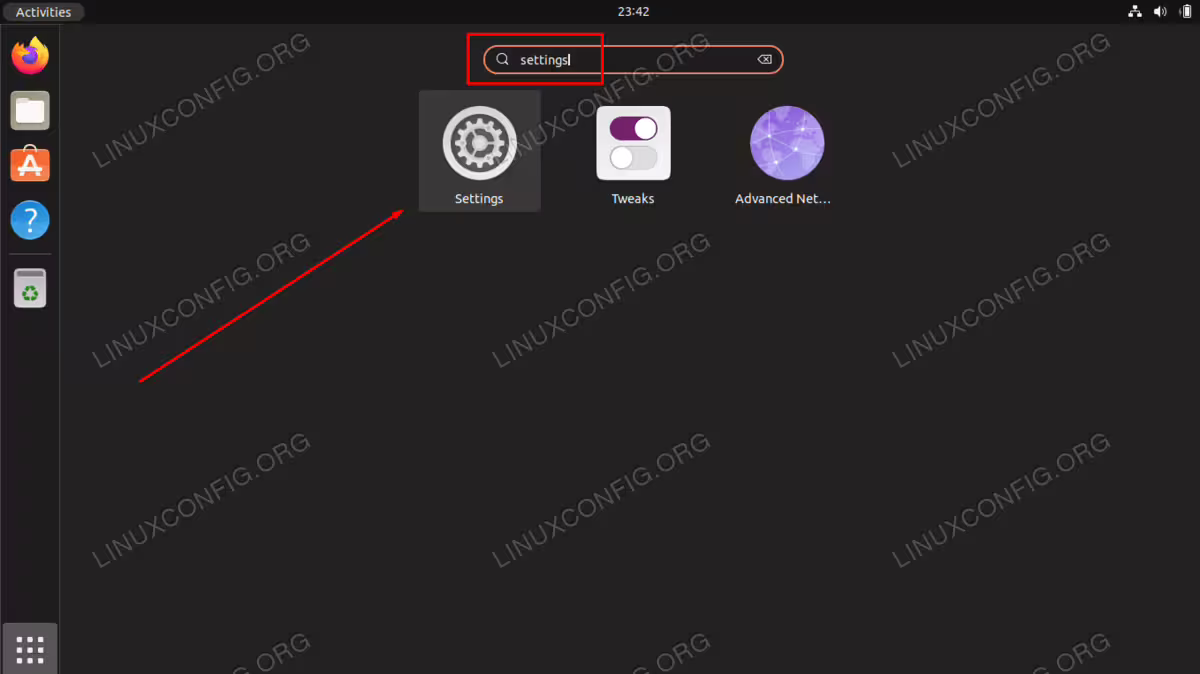The image size is (1200, 674).
Task: Show Applications grid button
Action: pyautogui.click(x=30, y=649)
